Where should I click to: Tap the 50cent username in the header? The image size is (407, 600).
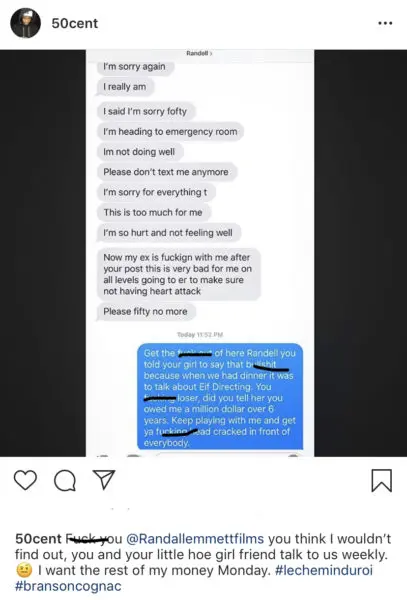click(75, 23)
